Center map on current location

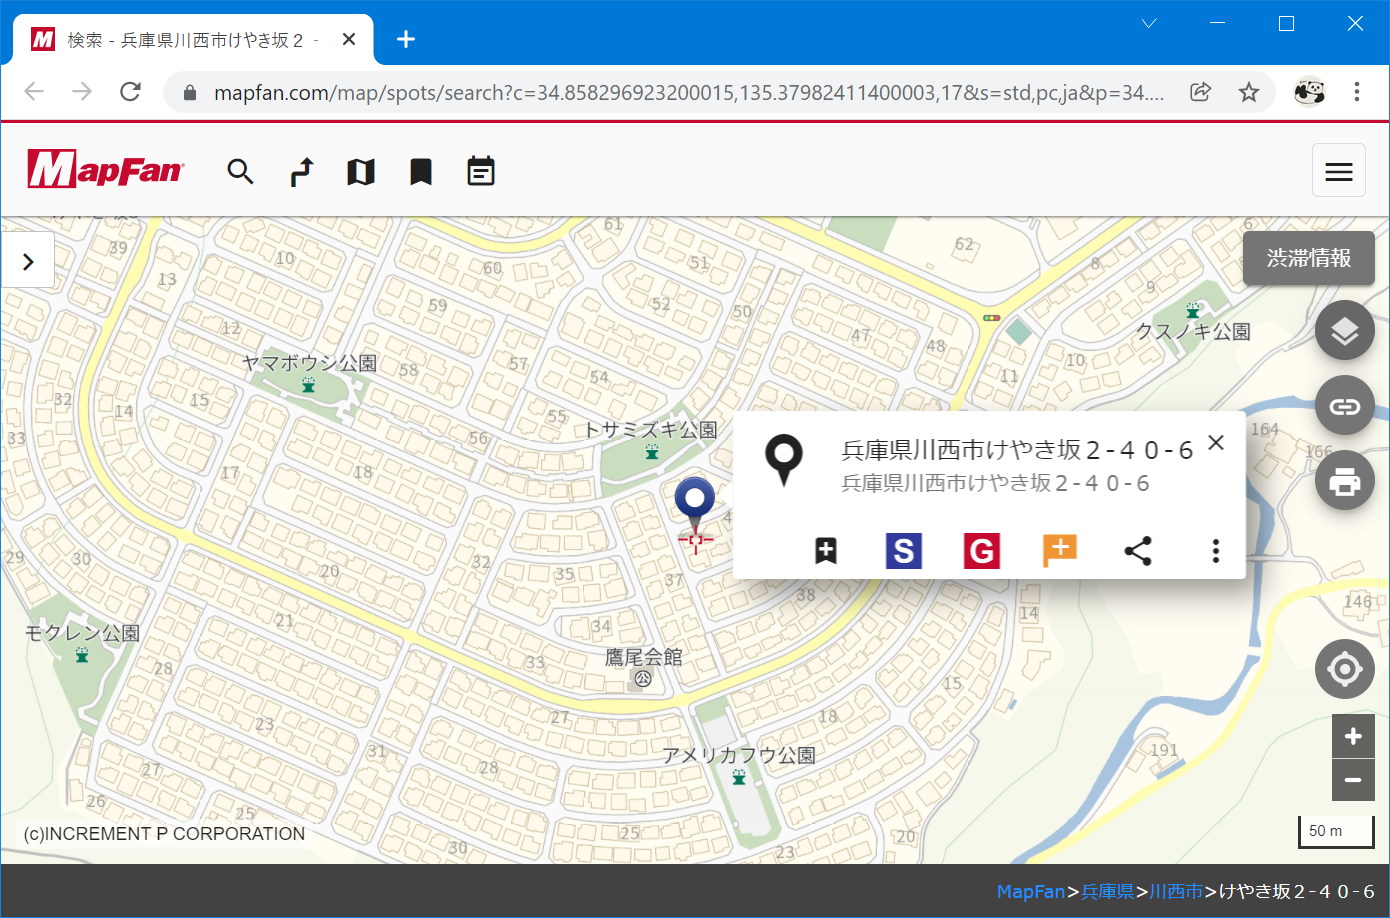coord(1345,669)
